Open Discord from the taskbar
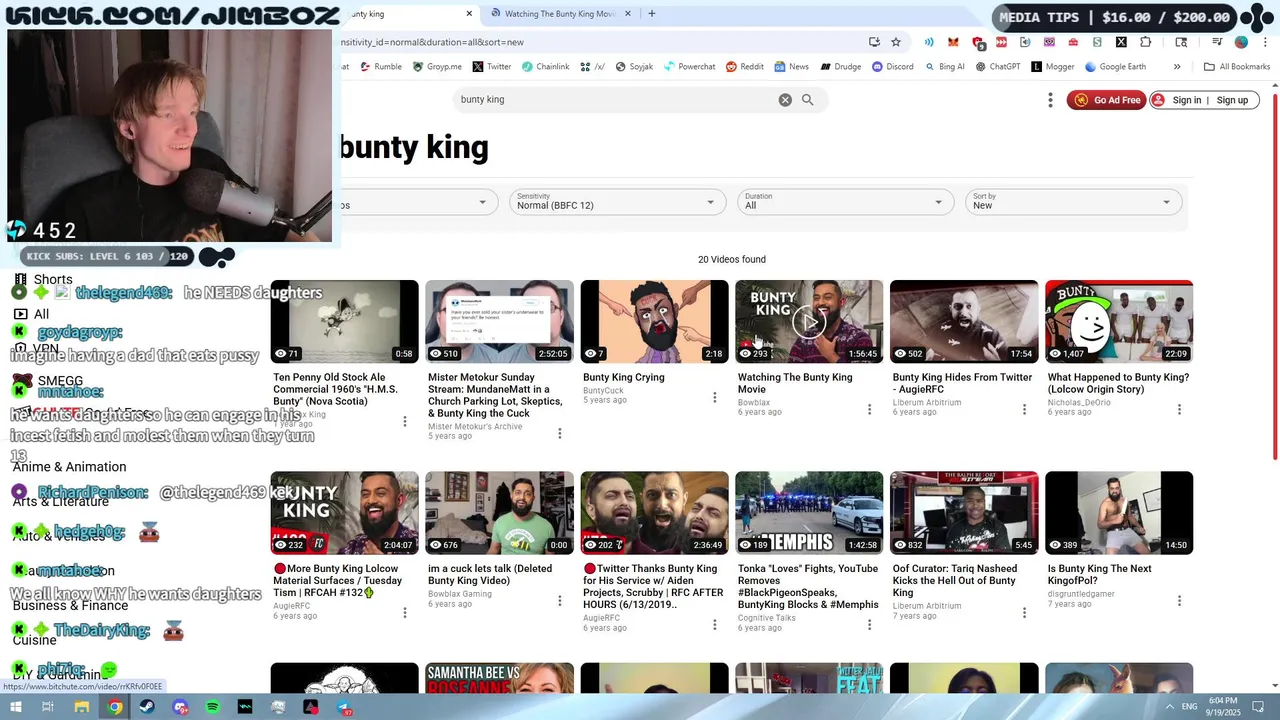1280x720 pixels. (180, 707)
